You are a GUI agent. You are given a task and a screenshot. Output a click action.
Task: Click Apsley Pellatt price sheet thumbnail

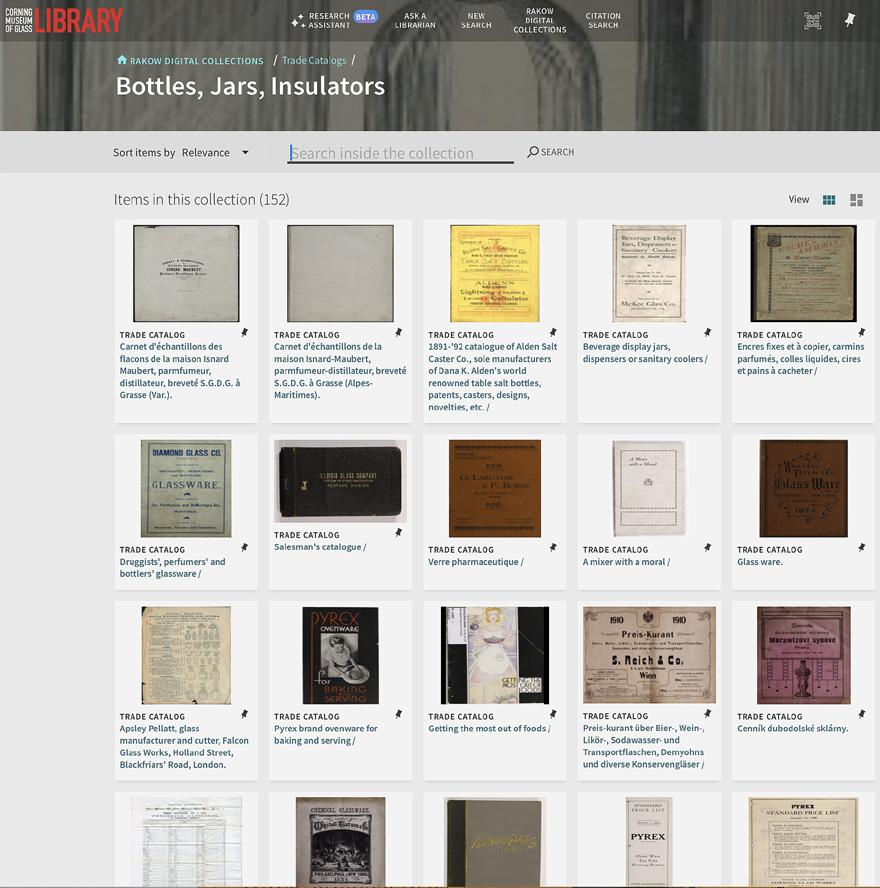tap(186, 655)
